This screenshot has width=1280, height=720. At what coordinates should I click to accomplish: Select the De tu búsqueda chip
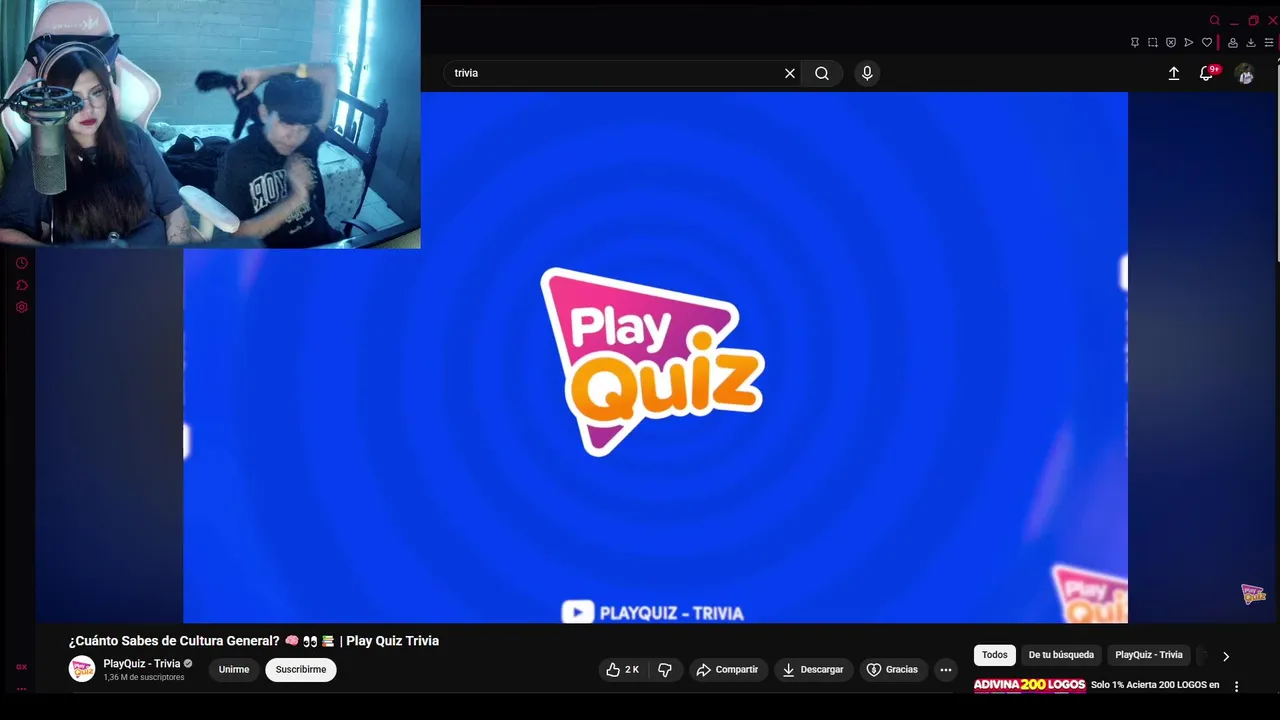[x=1061, y=655]
